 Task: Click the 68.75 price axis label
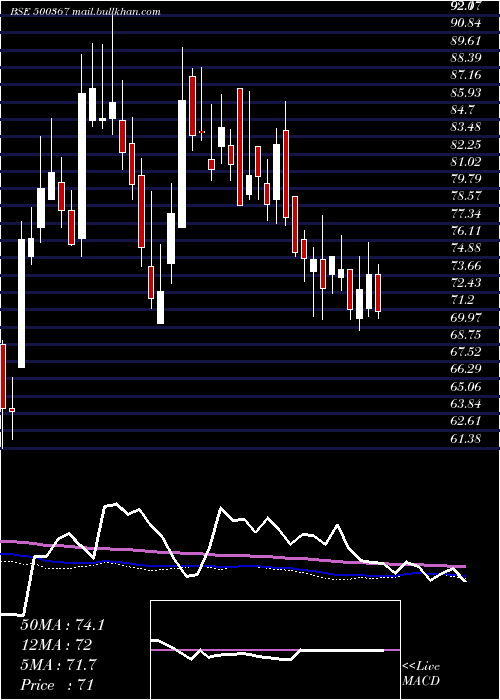(x=465, y=335)
